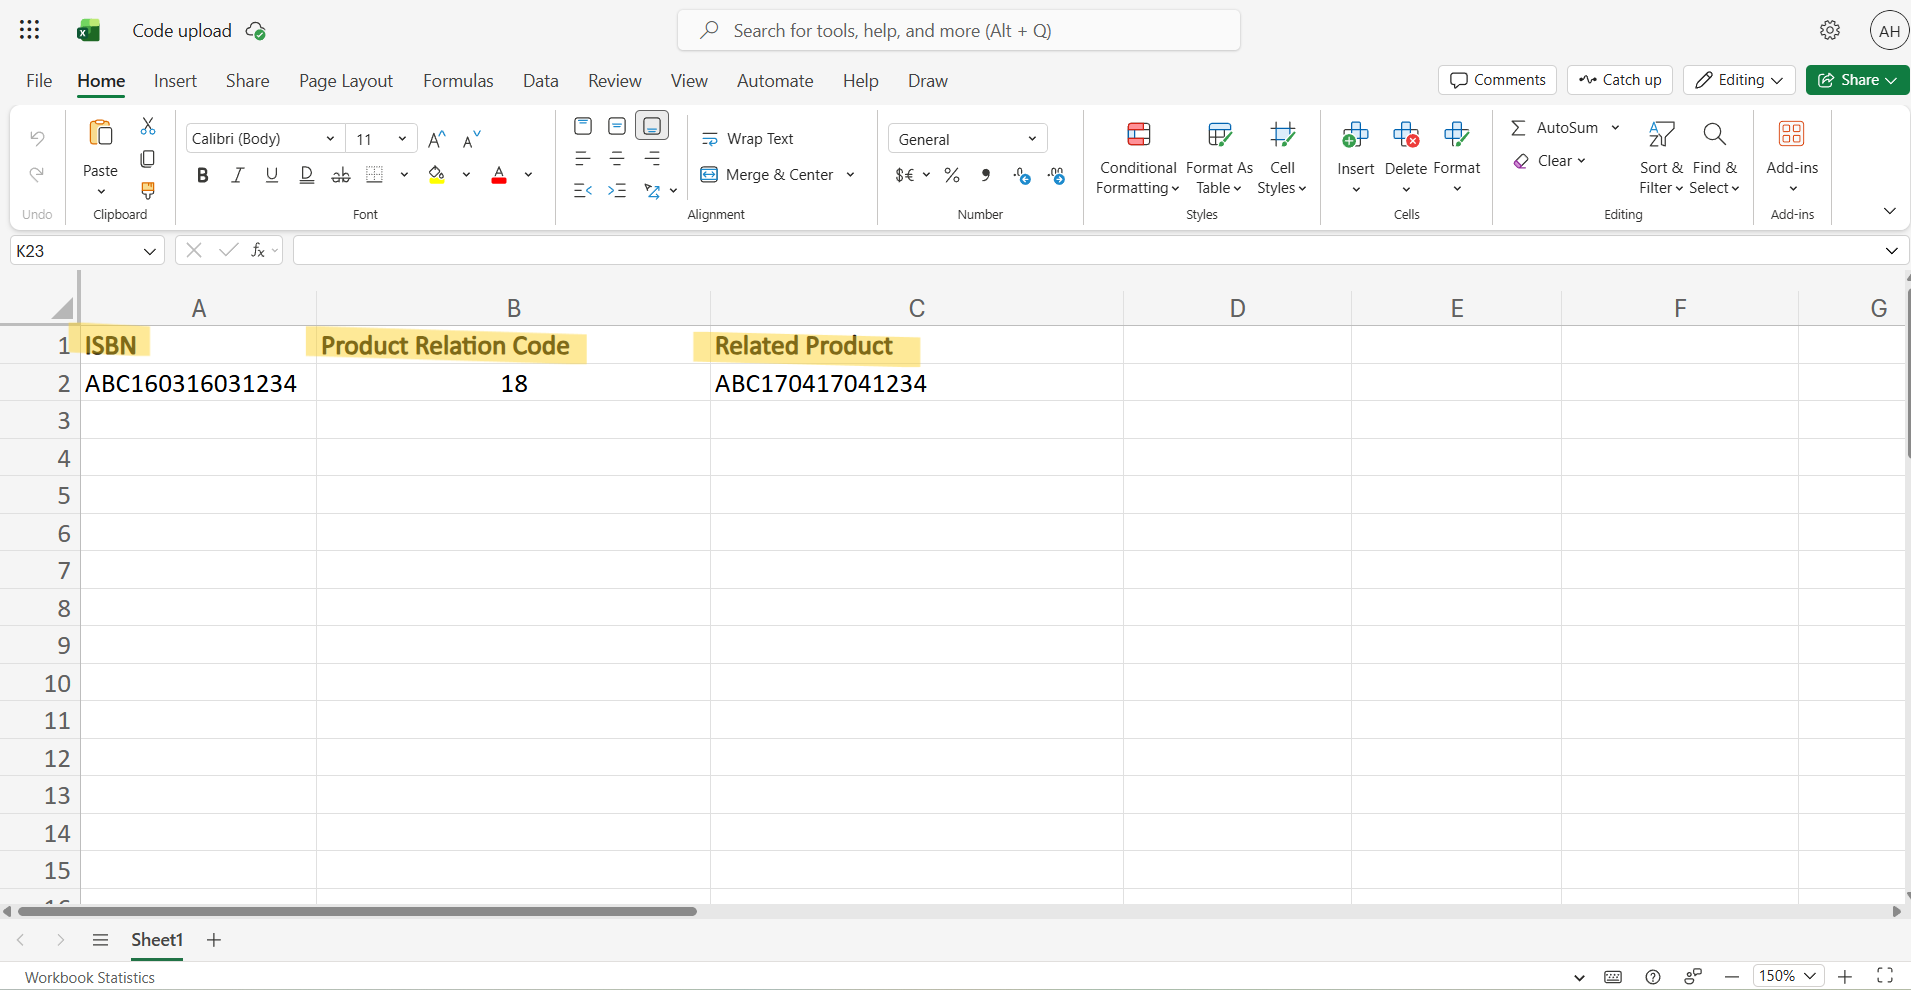Open the settings gear icon
The image size is (1911, 990).
[1829, 31]
